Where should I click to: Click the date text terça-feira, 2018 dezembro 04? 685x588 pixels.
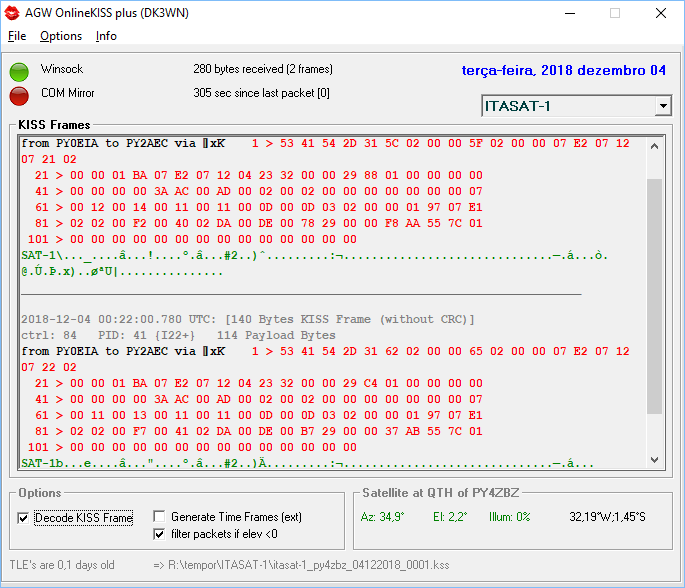(564, 70)
